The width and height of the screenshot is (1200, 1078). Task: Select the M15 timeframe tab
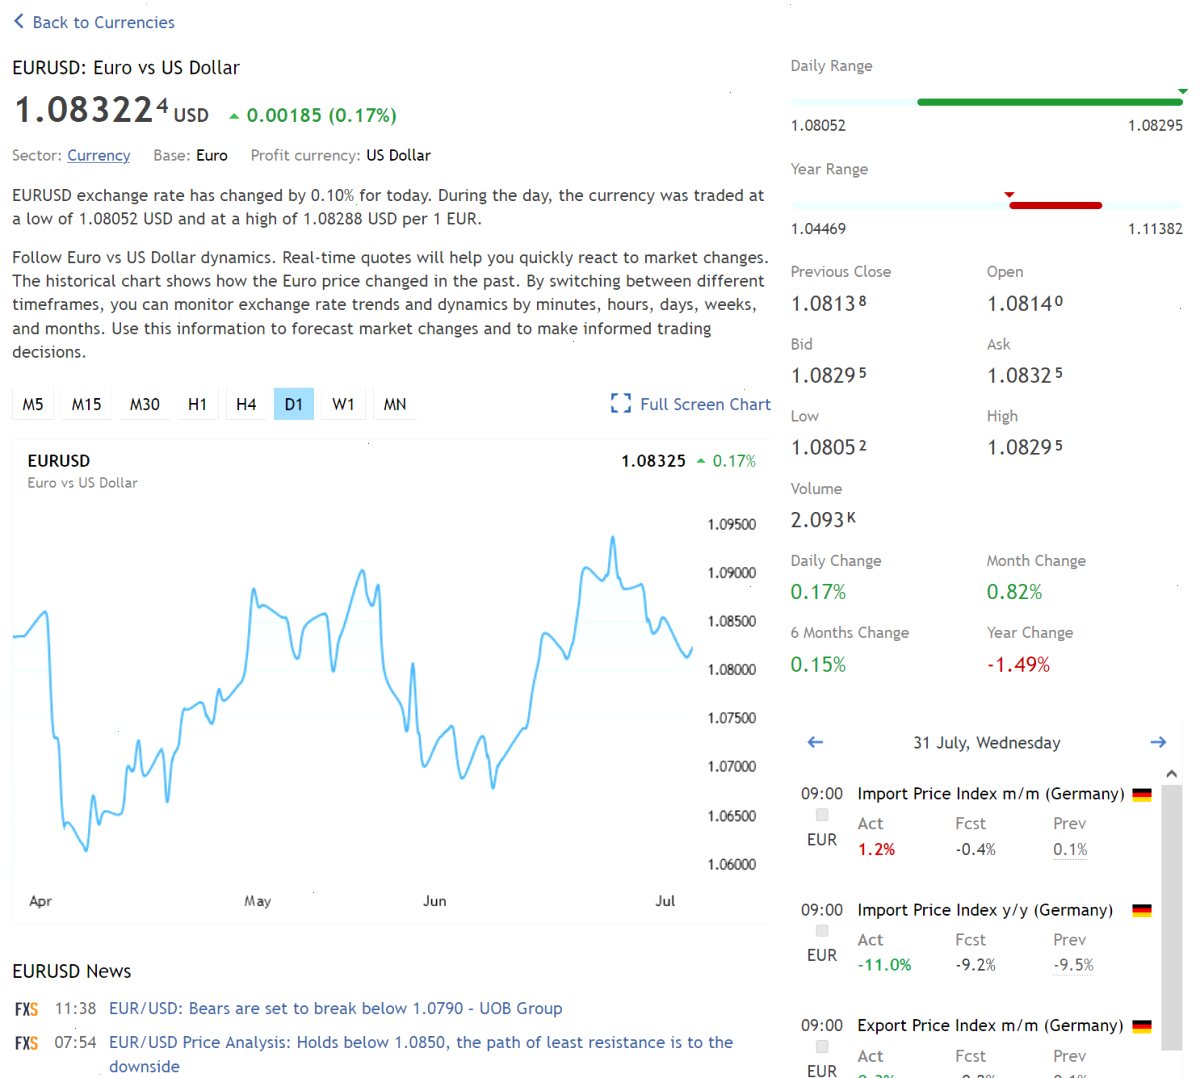click(x=86, y=404)
